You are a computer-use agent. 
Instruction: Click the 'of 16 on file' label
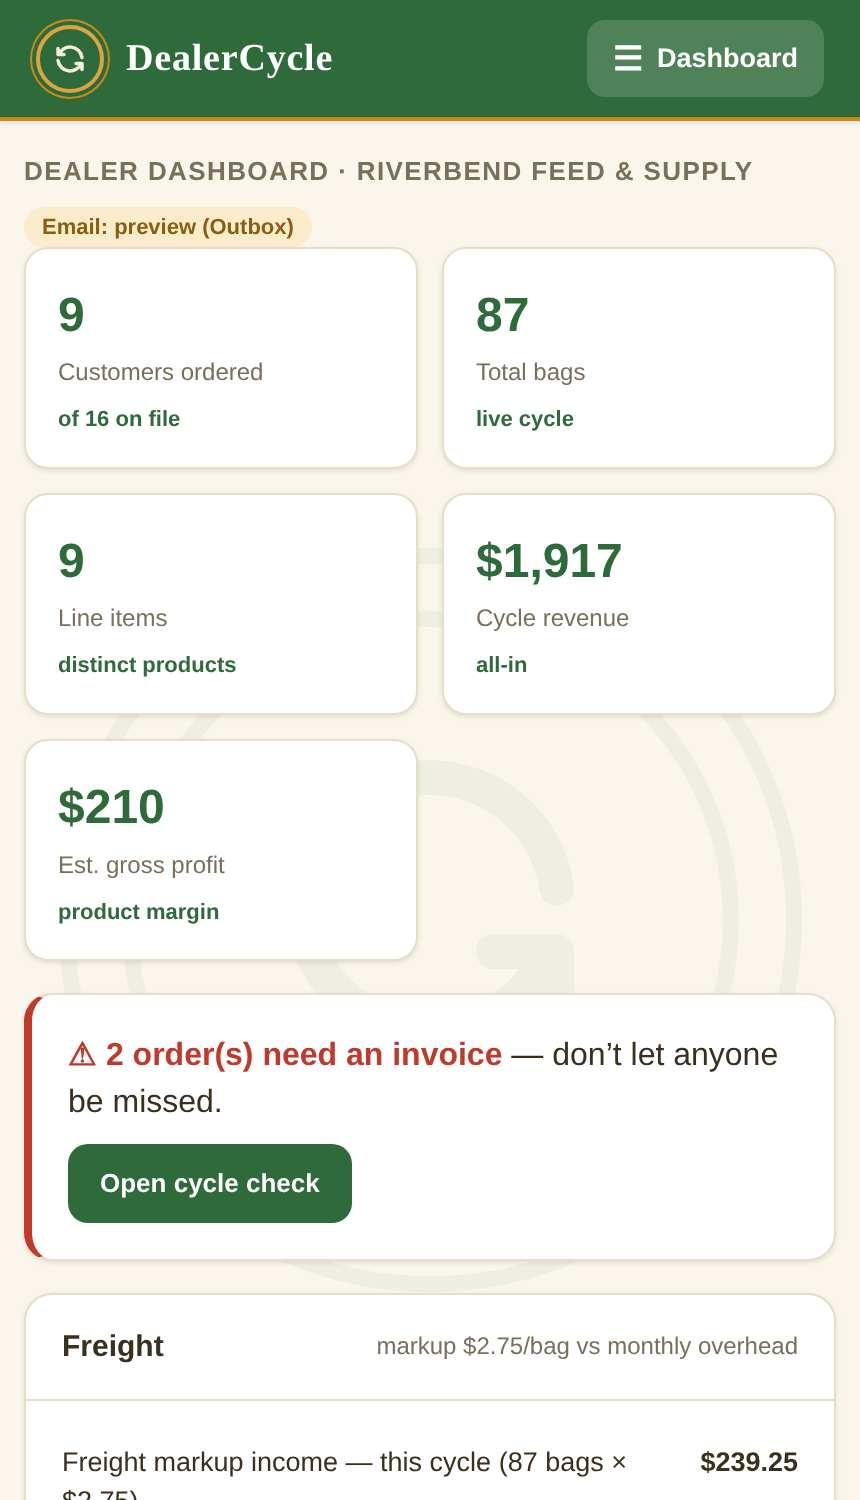point(119,419)
